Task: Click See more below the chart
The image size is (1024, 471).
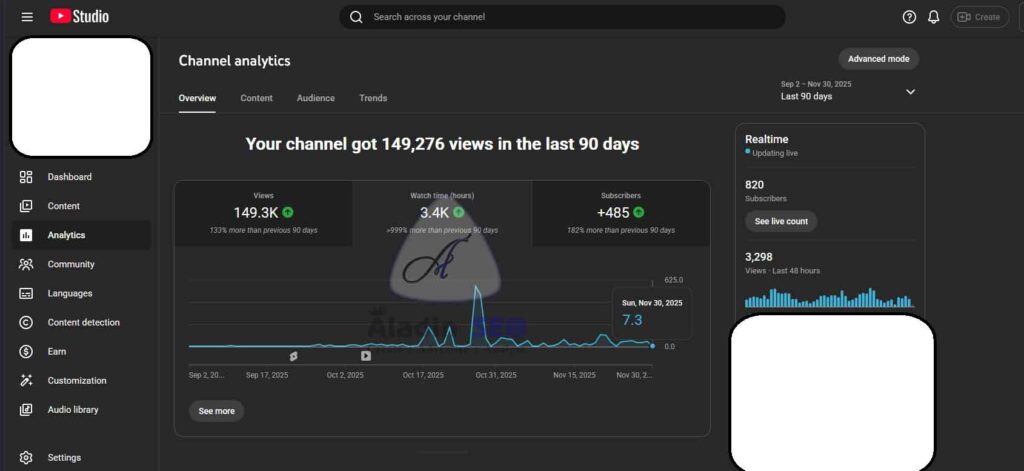Action: [216, 411]
